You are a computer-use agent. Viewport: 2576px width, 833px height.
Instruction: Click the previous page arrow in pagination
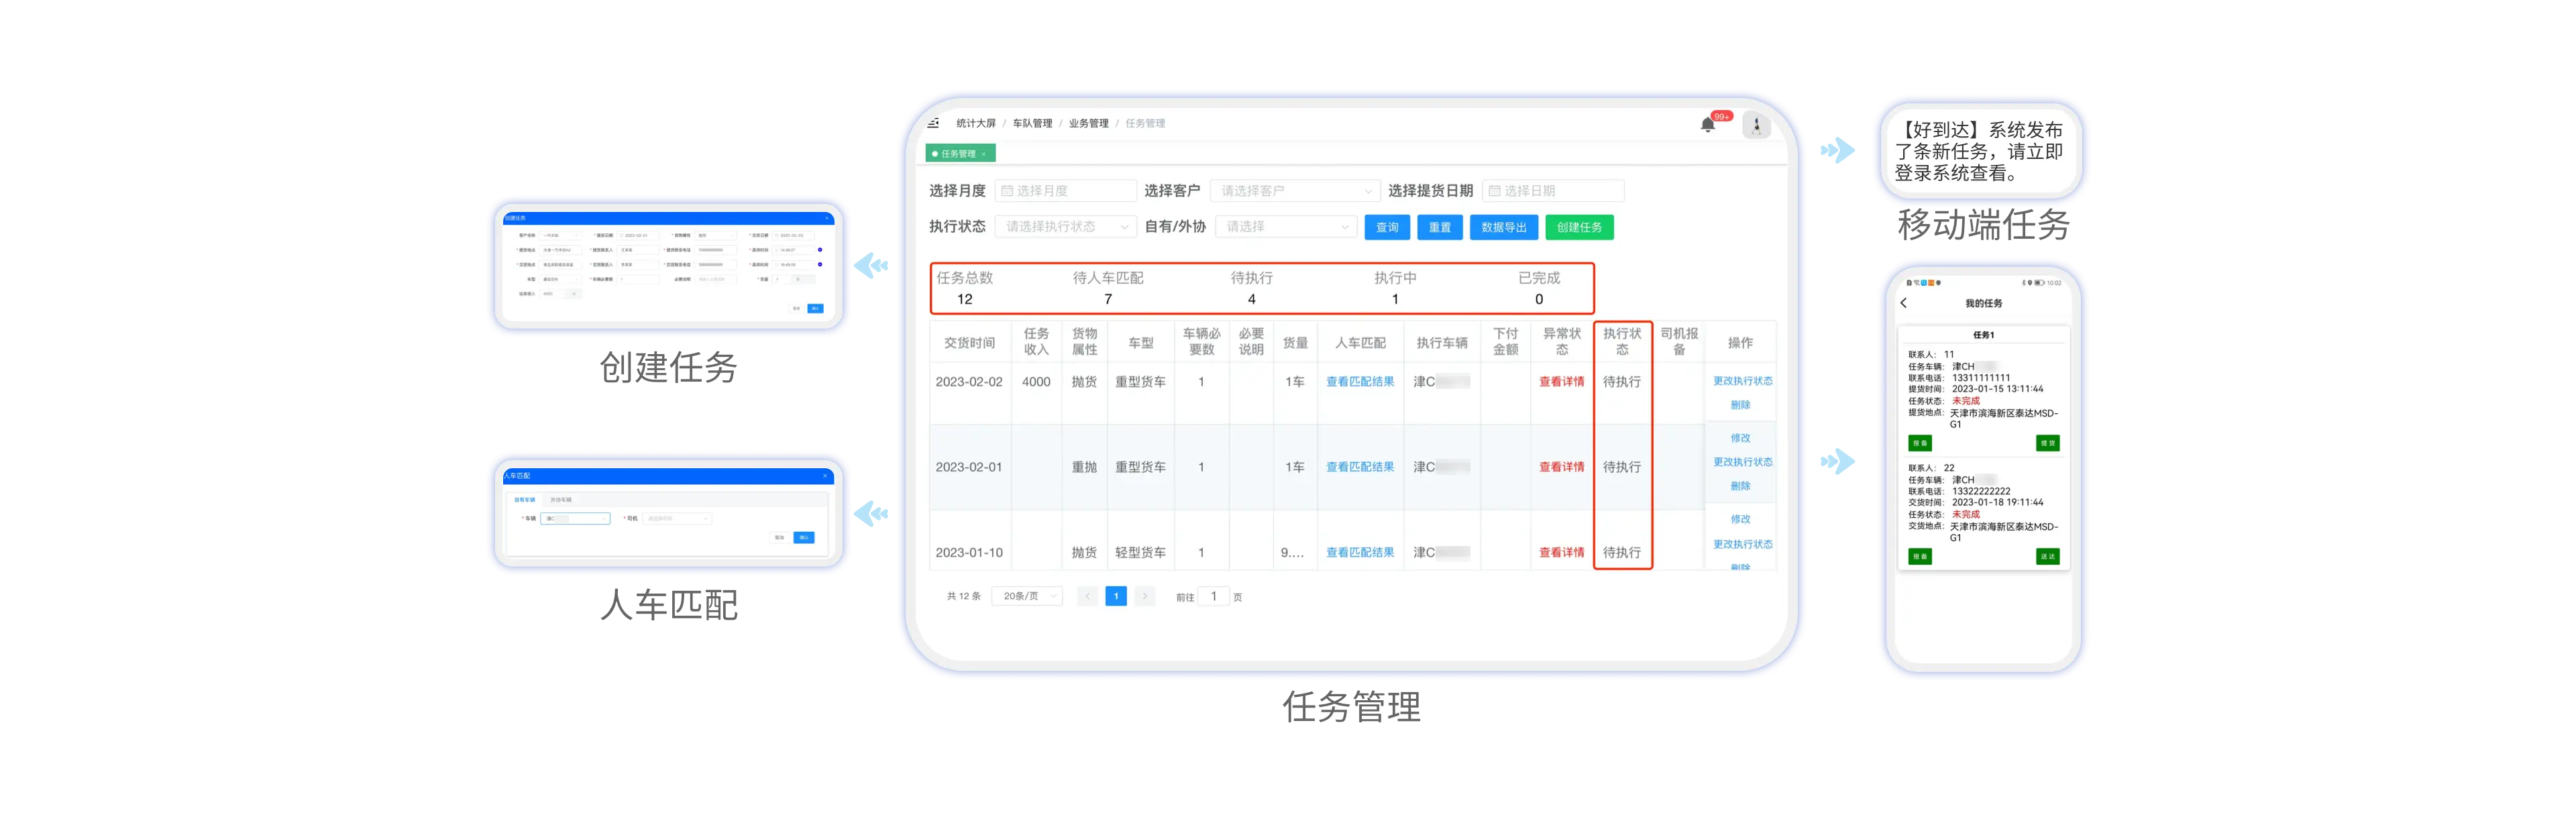[1088, 596]
